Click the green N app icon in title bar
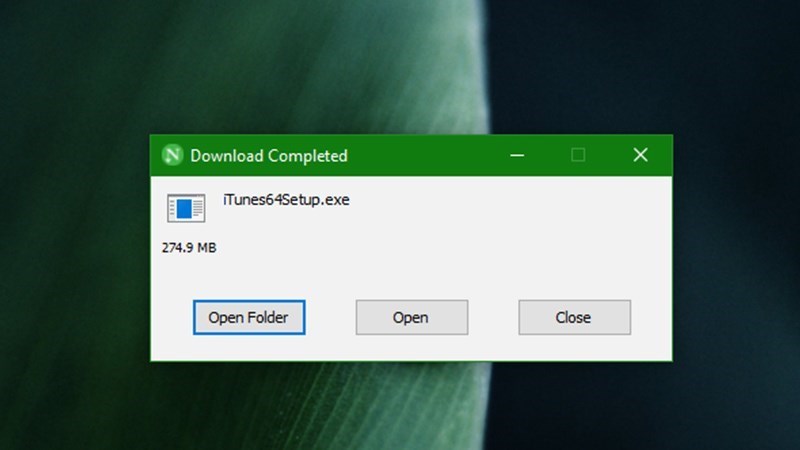 tap(172, 155)
